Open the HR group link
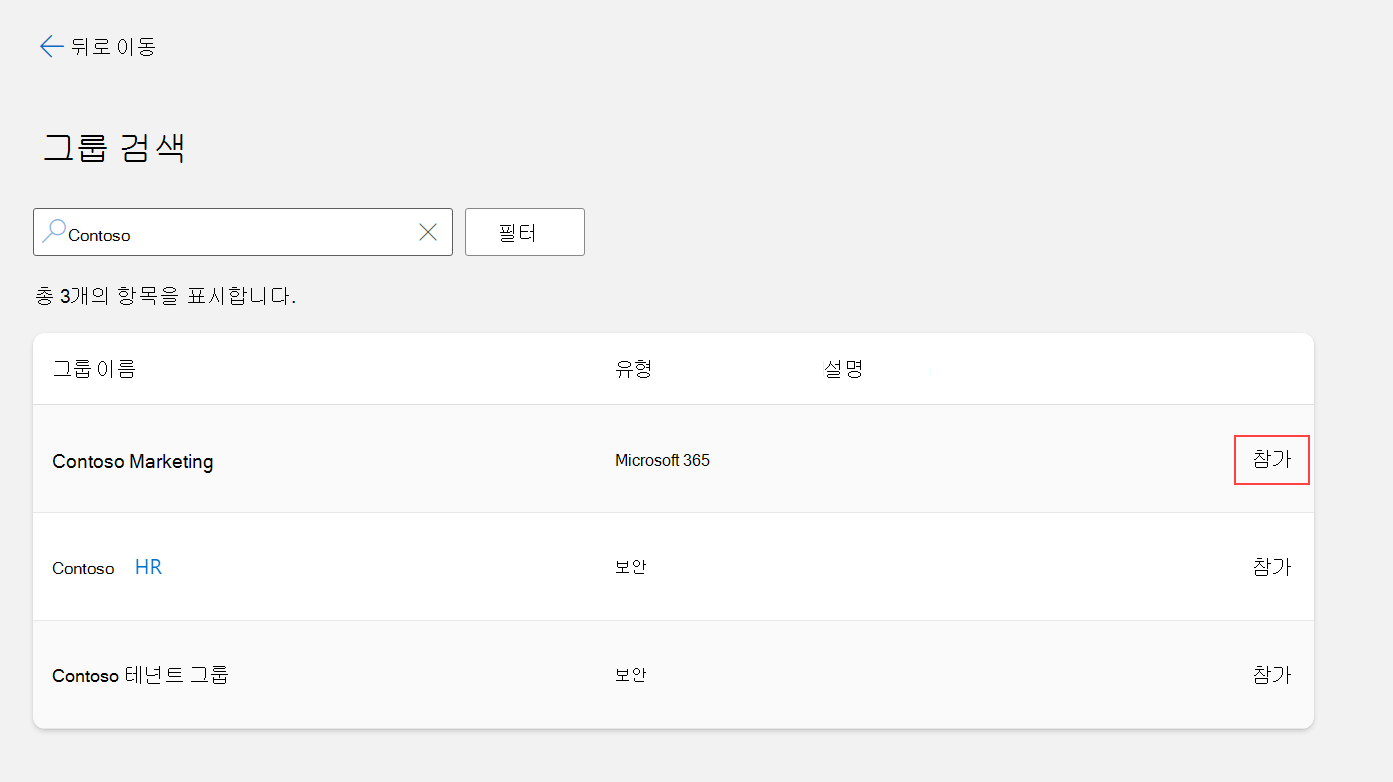 (x=148, y=567)
